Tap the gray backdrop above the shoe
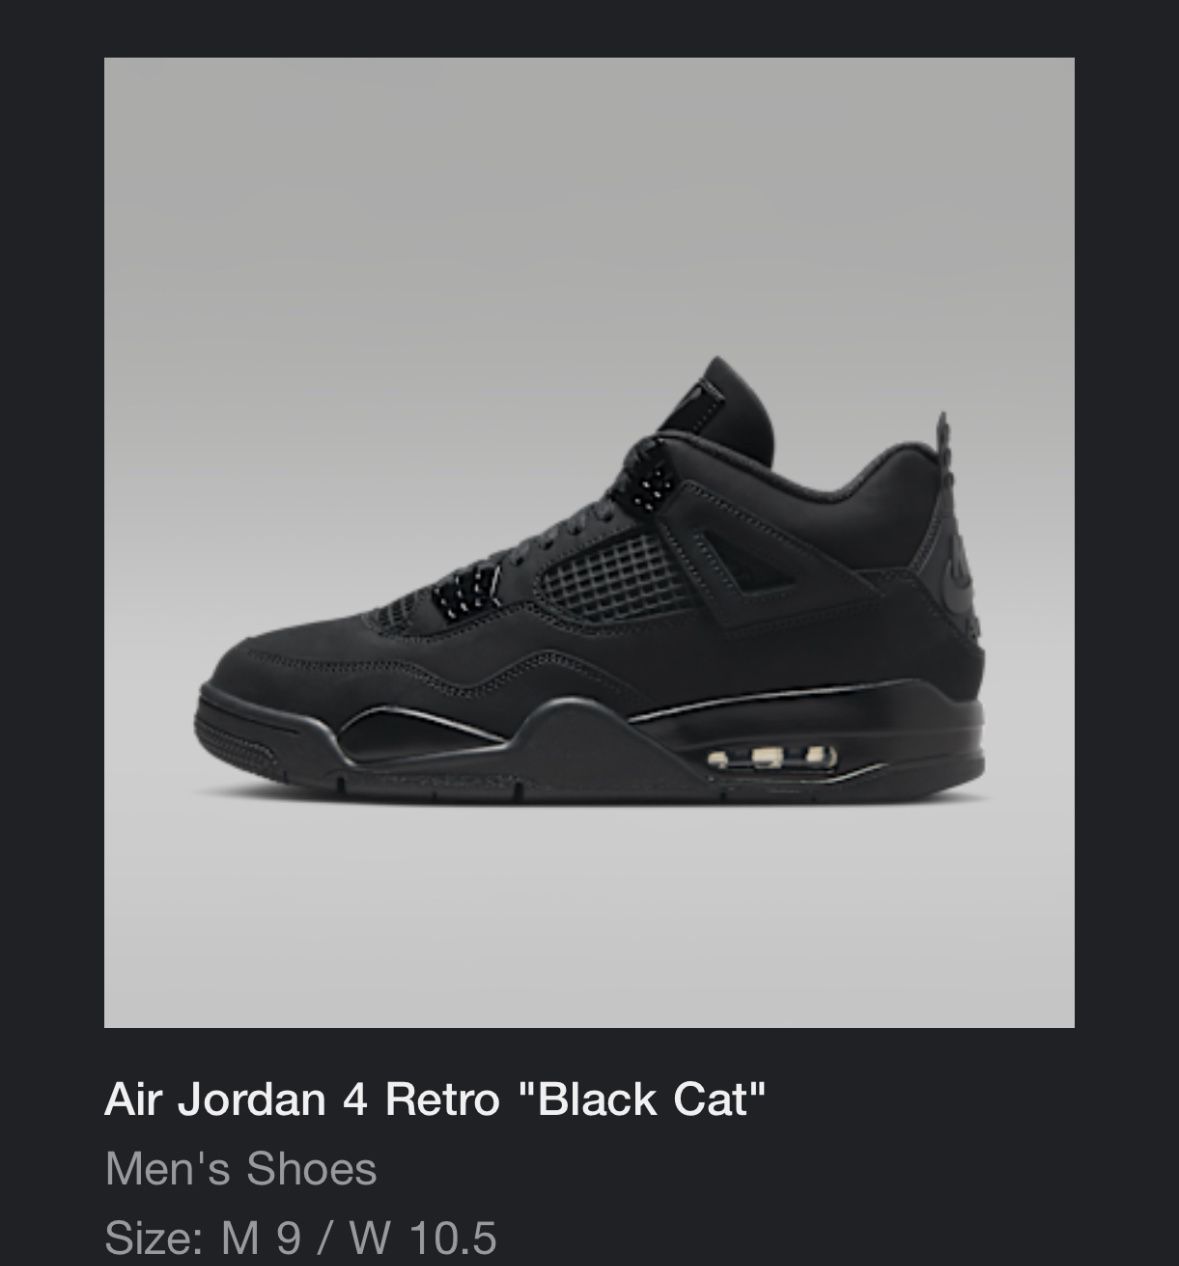1179x1266 pixels. [589, 200]
